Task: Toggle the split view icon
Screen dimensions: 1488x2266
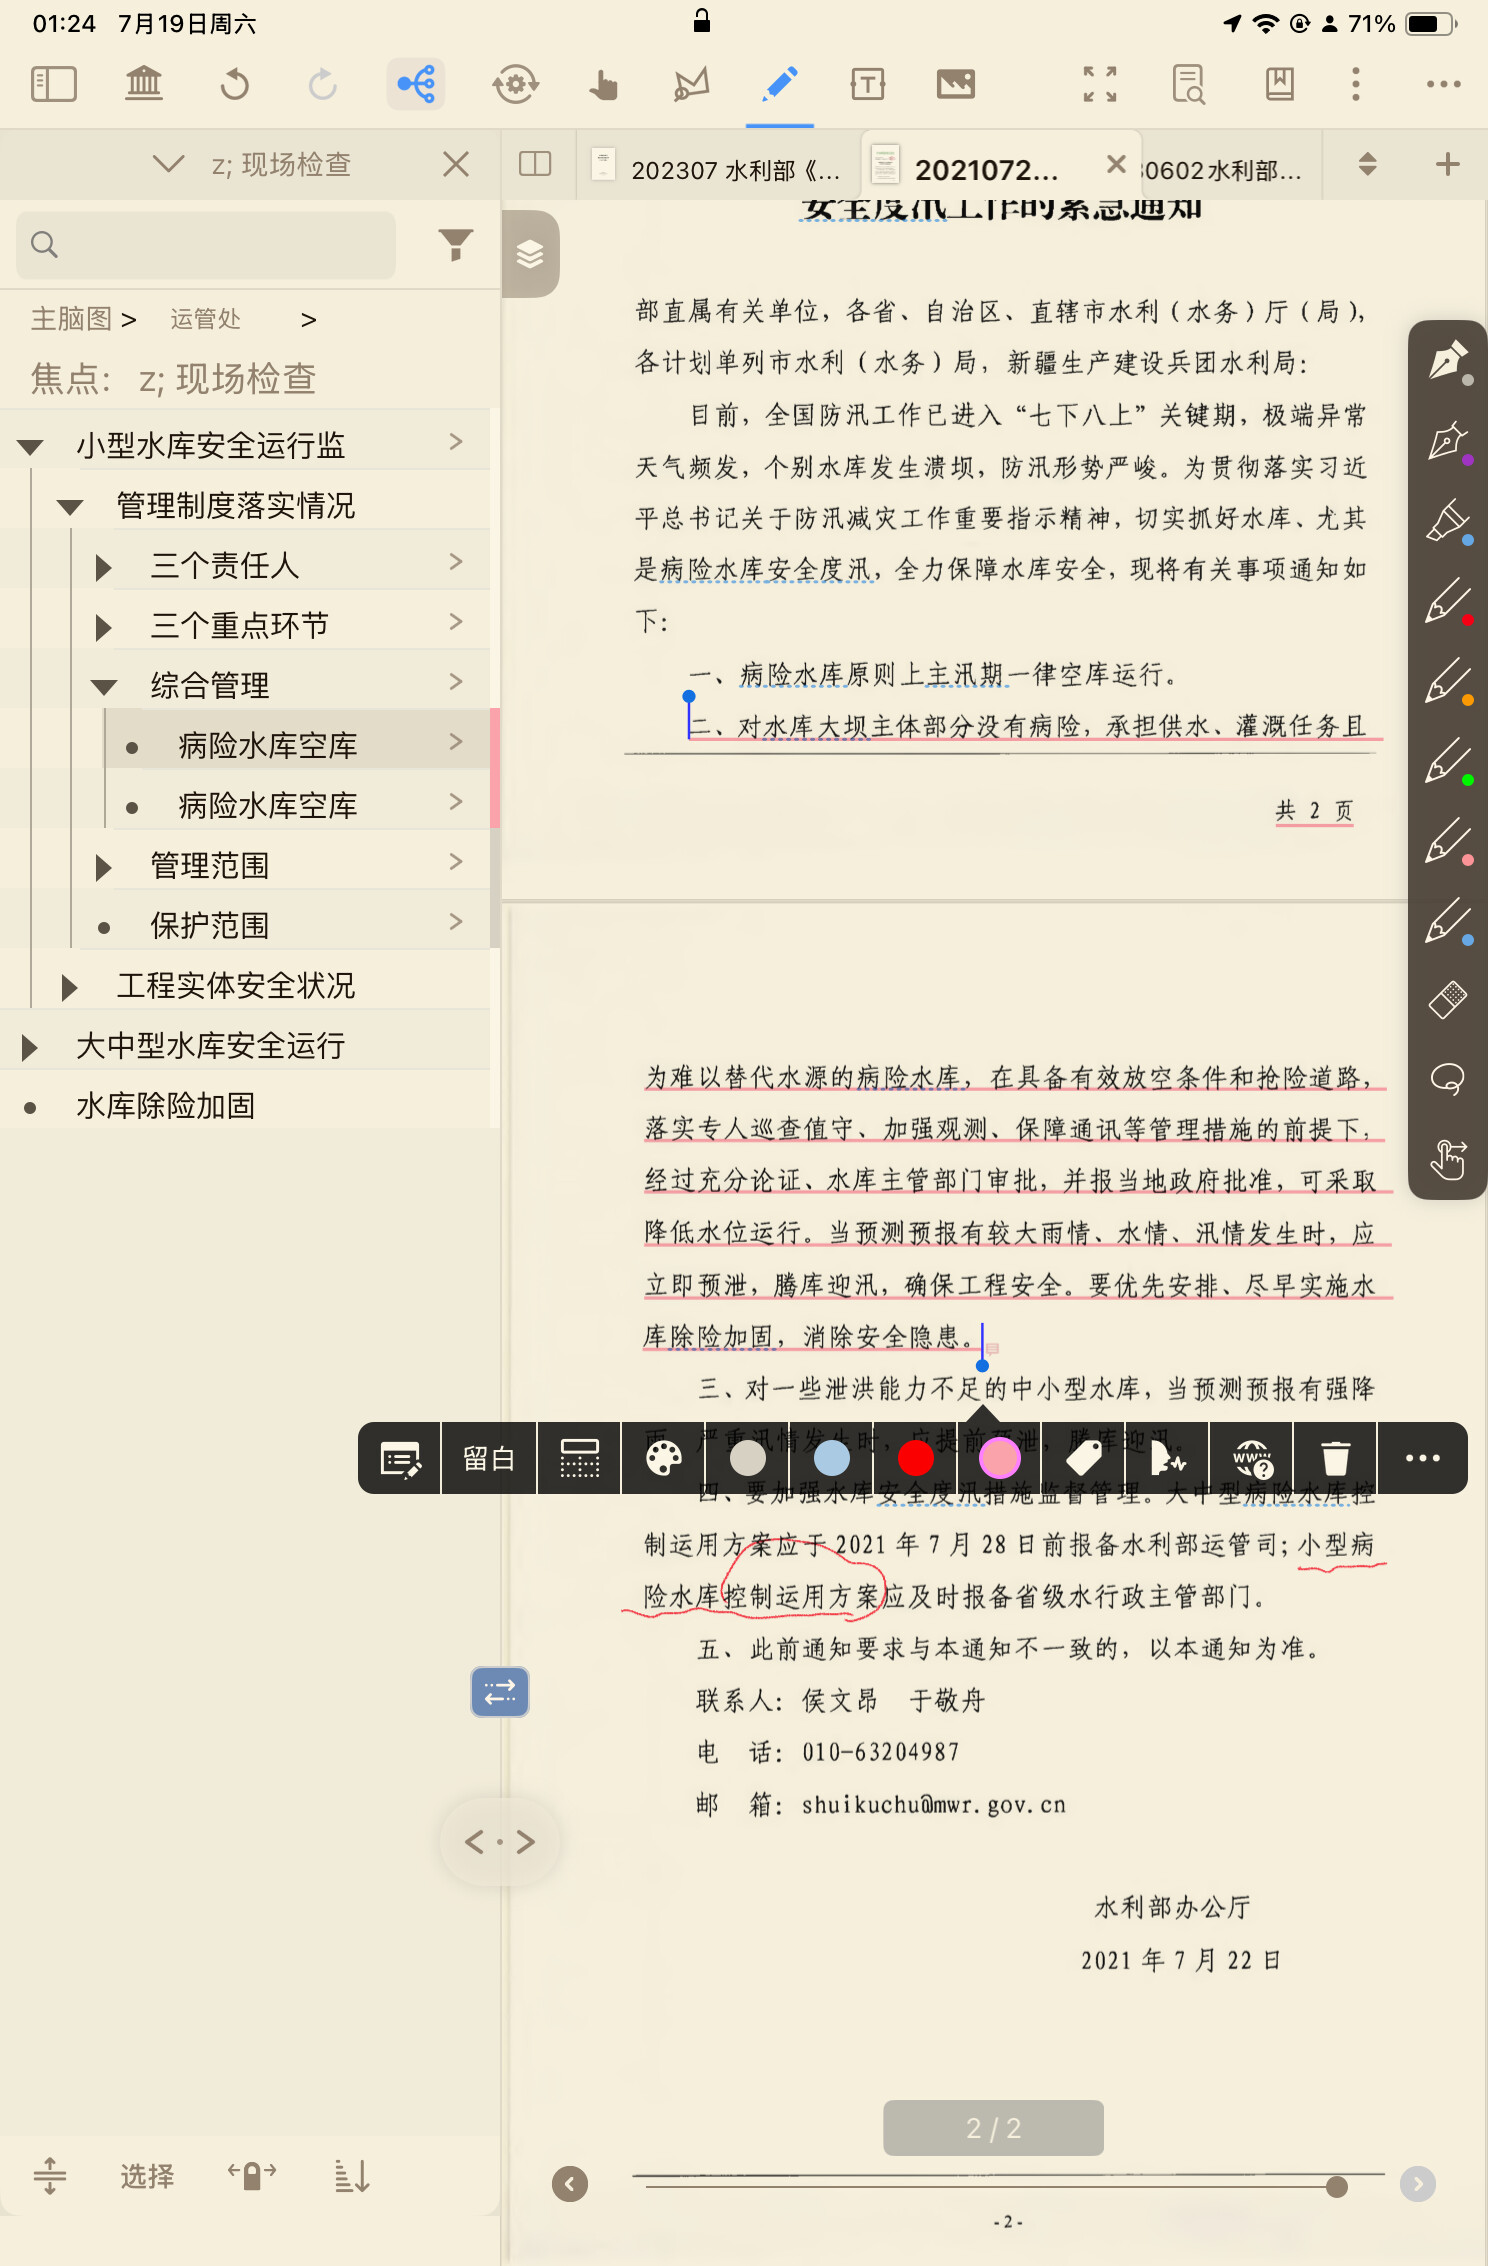Action: pos(536,164)
